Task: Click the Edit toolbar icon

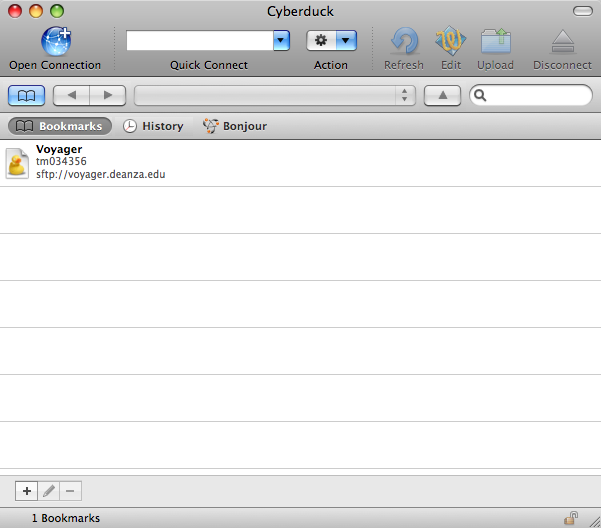Action: click(x=450, y=41)
